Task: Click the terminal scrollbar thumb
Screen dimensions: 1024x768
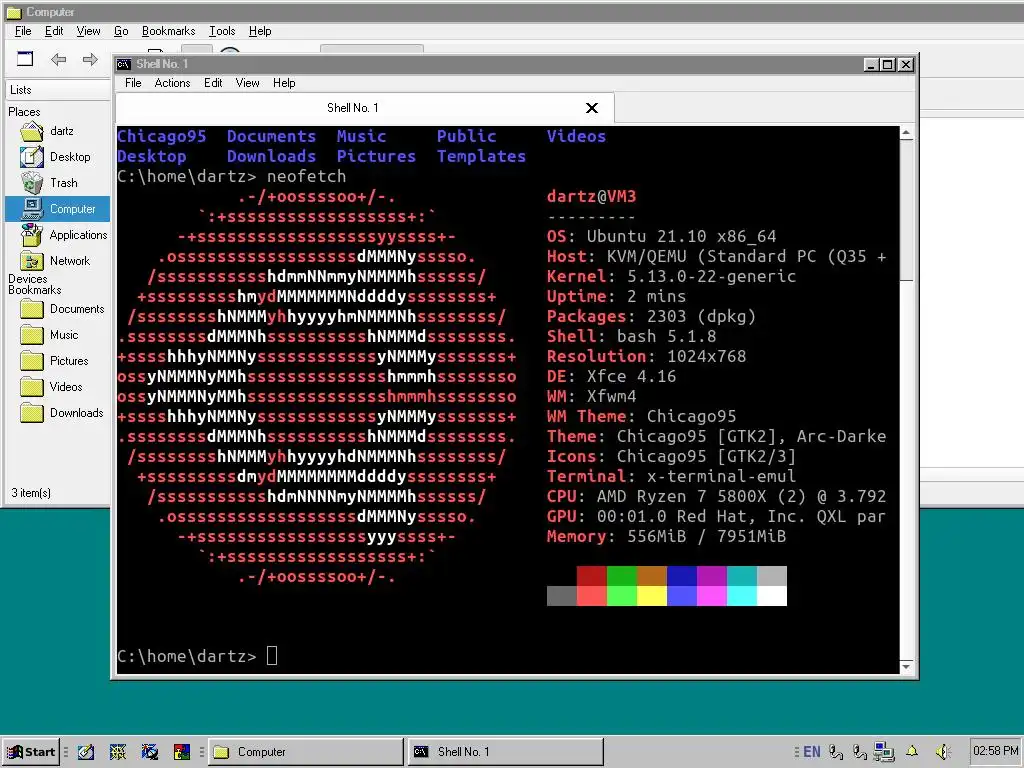Action: (x=906, y=209)
